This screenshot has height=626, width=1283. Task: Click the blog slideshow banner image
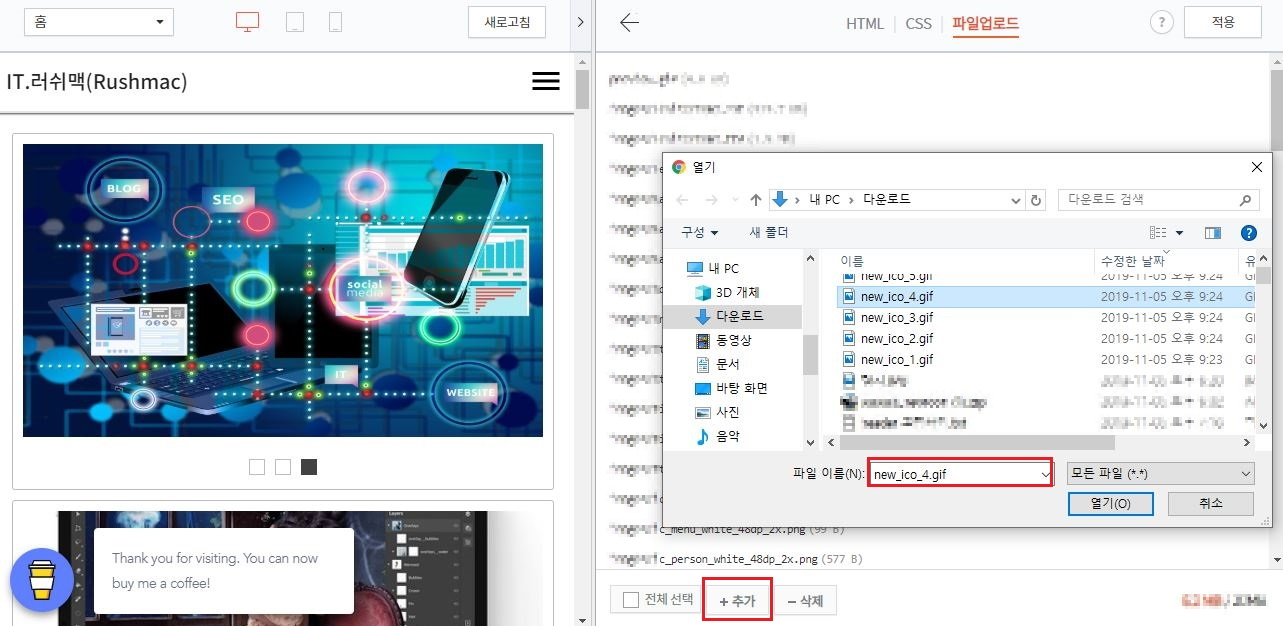[x=283, y=290]
